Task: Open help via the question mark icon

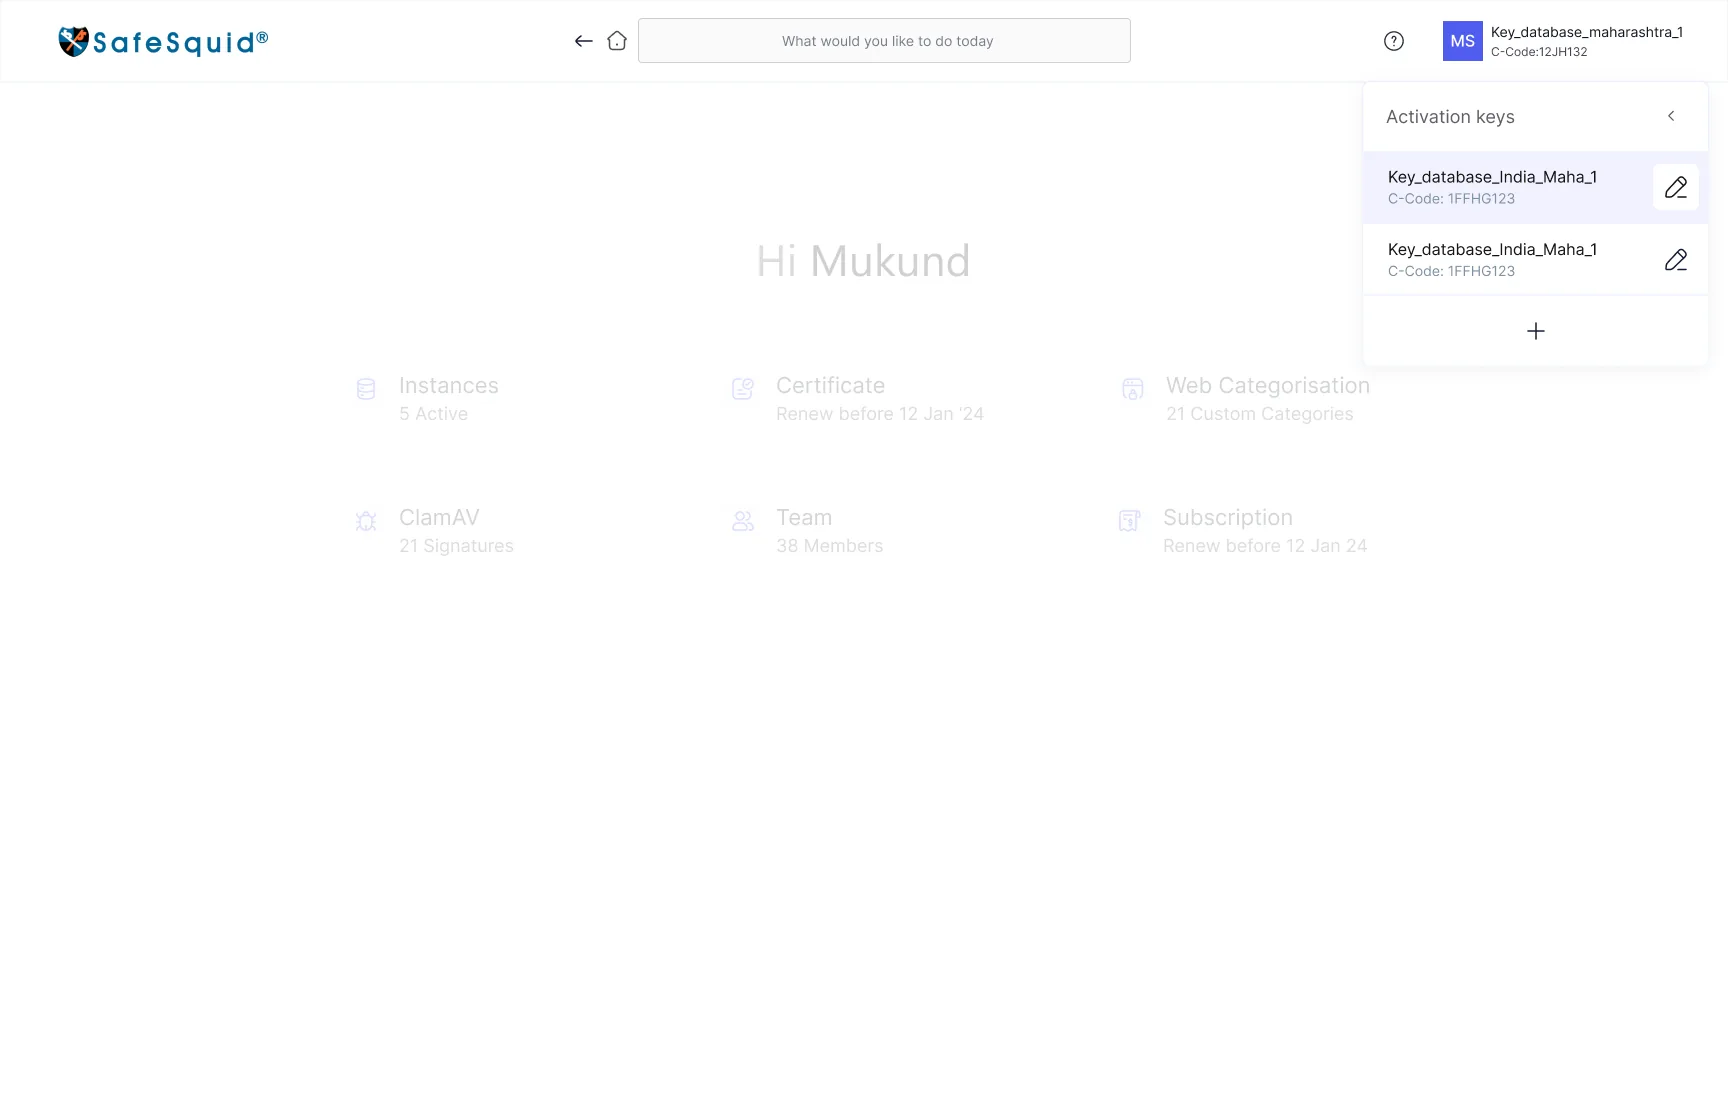Action: (1394, 41)
